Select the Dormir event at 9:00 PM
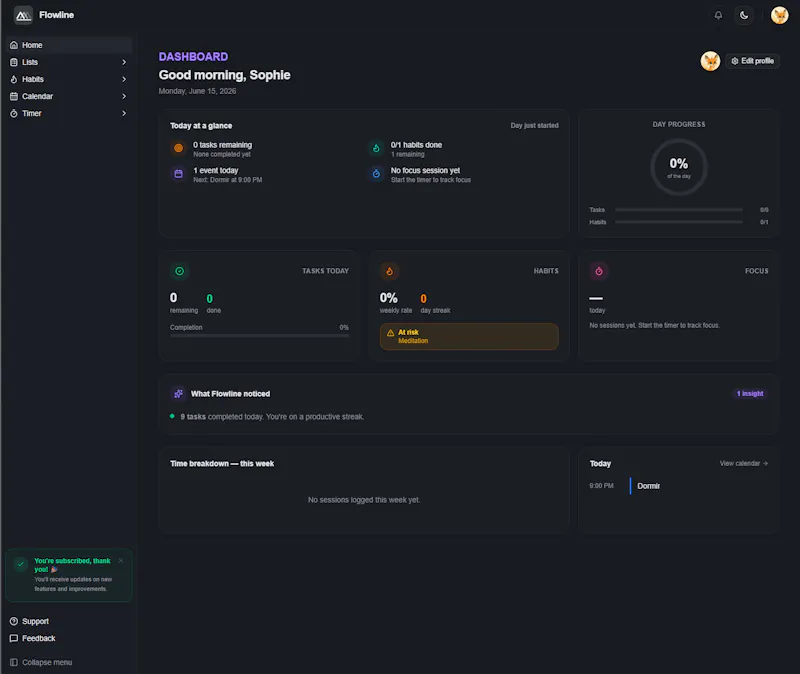Screen dimensions: 800x674 click(x=678, y=486)
